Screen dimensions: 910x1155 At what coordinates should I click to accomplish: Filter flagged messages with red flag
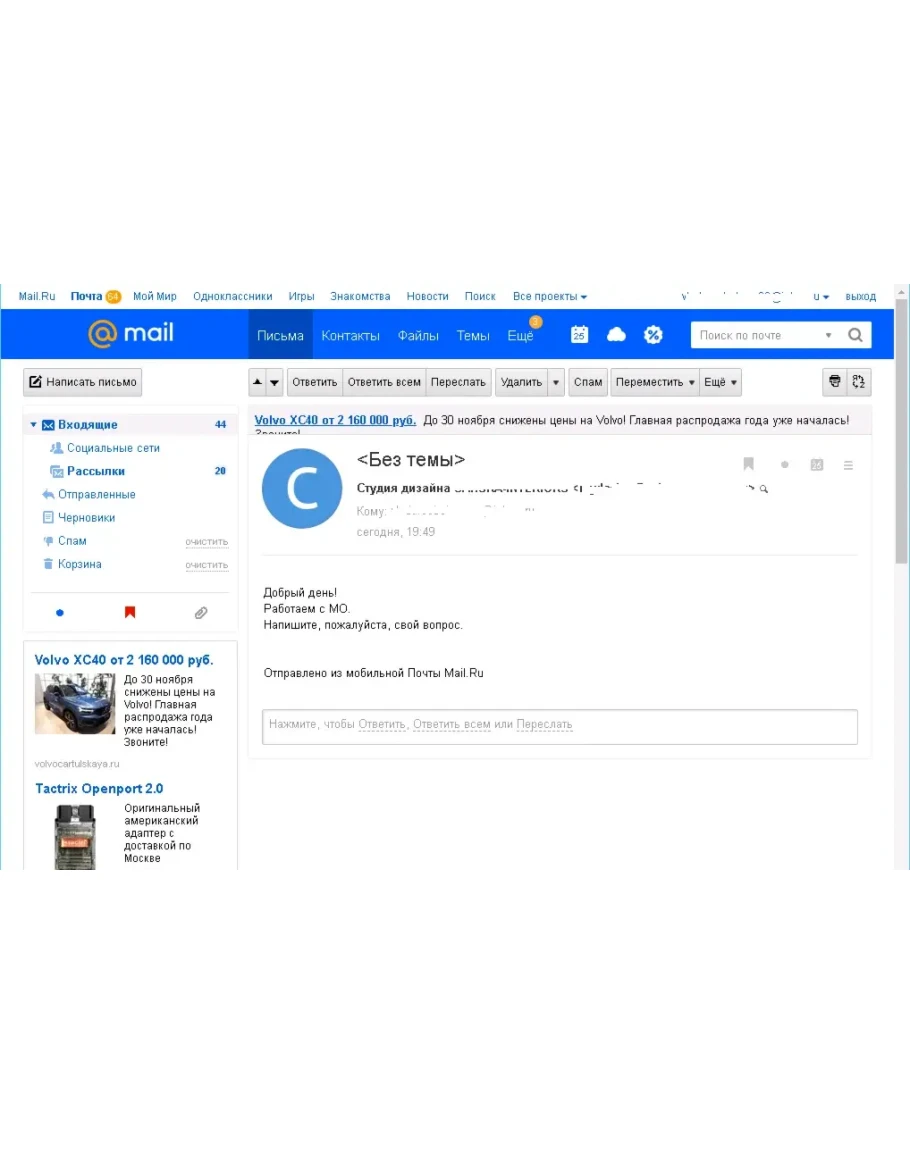pyautogui.click(x=130, y=613)
